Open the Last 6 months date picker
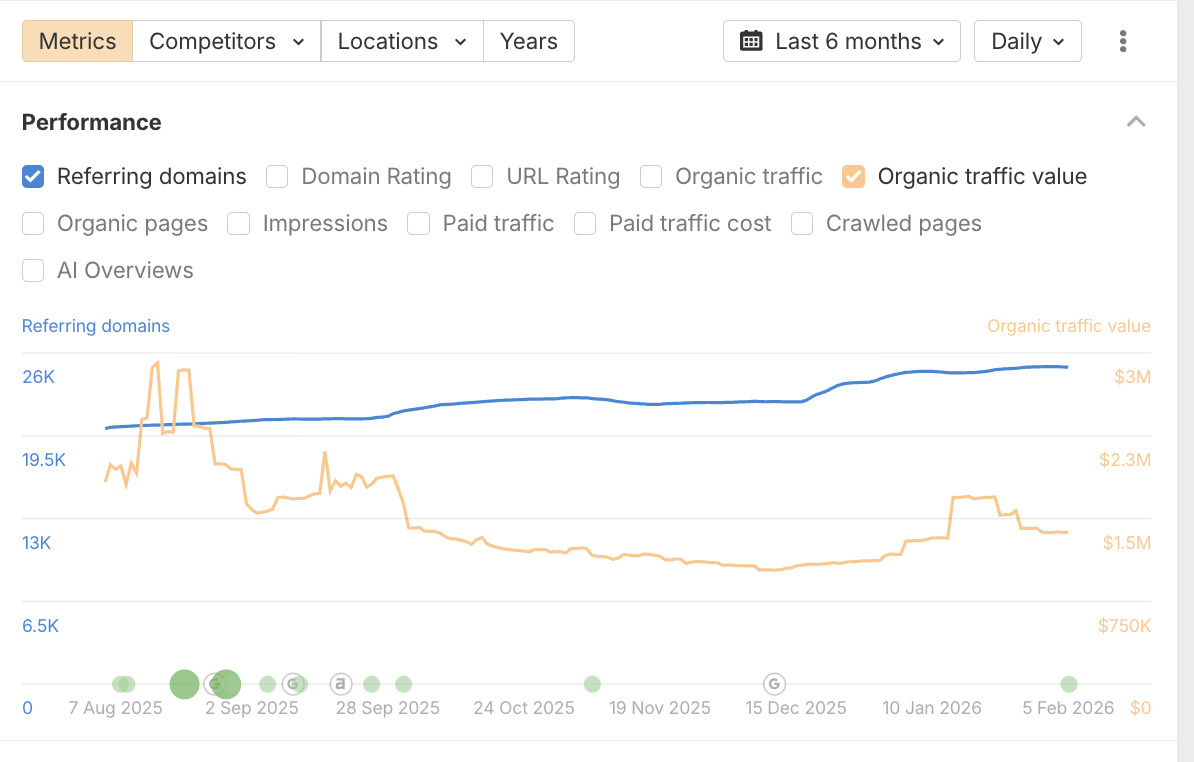Viewport: 1194px width, 762px height. [x=841, y=41]
